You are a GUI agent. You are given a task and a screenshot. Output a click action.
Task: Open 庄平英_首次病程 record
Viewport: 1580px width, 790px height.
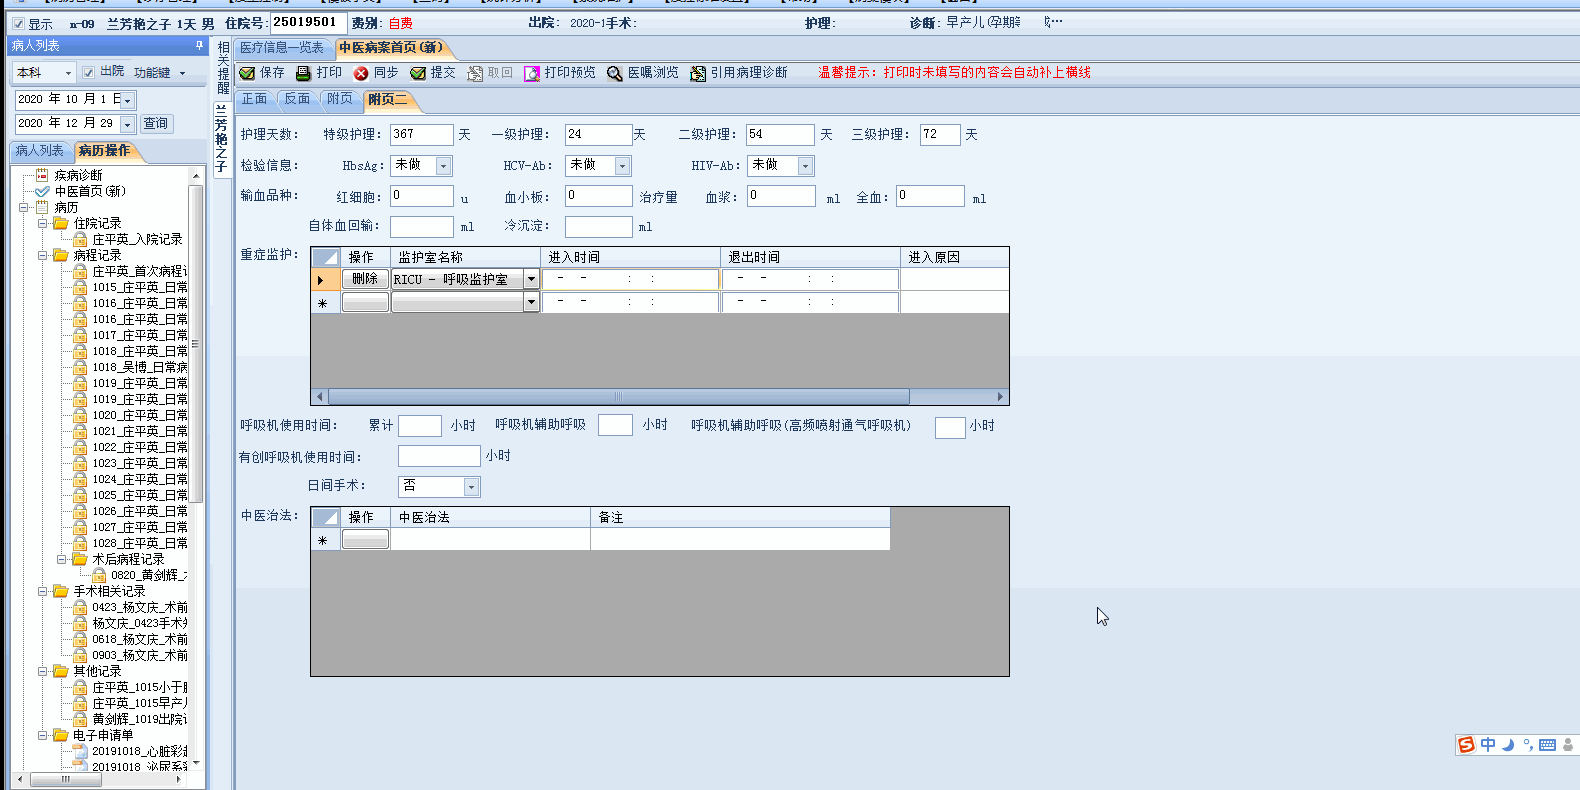140,271
